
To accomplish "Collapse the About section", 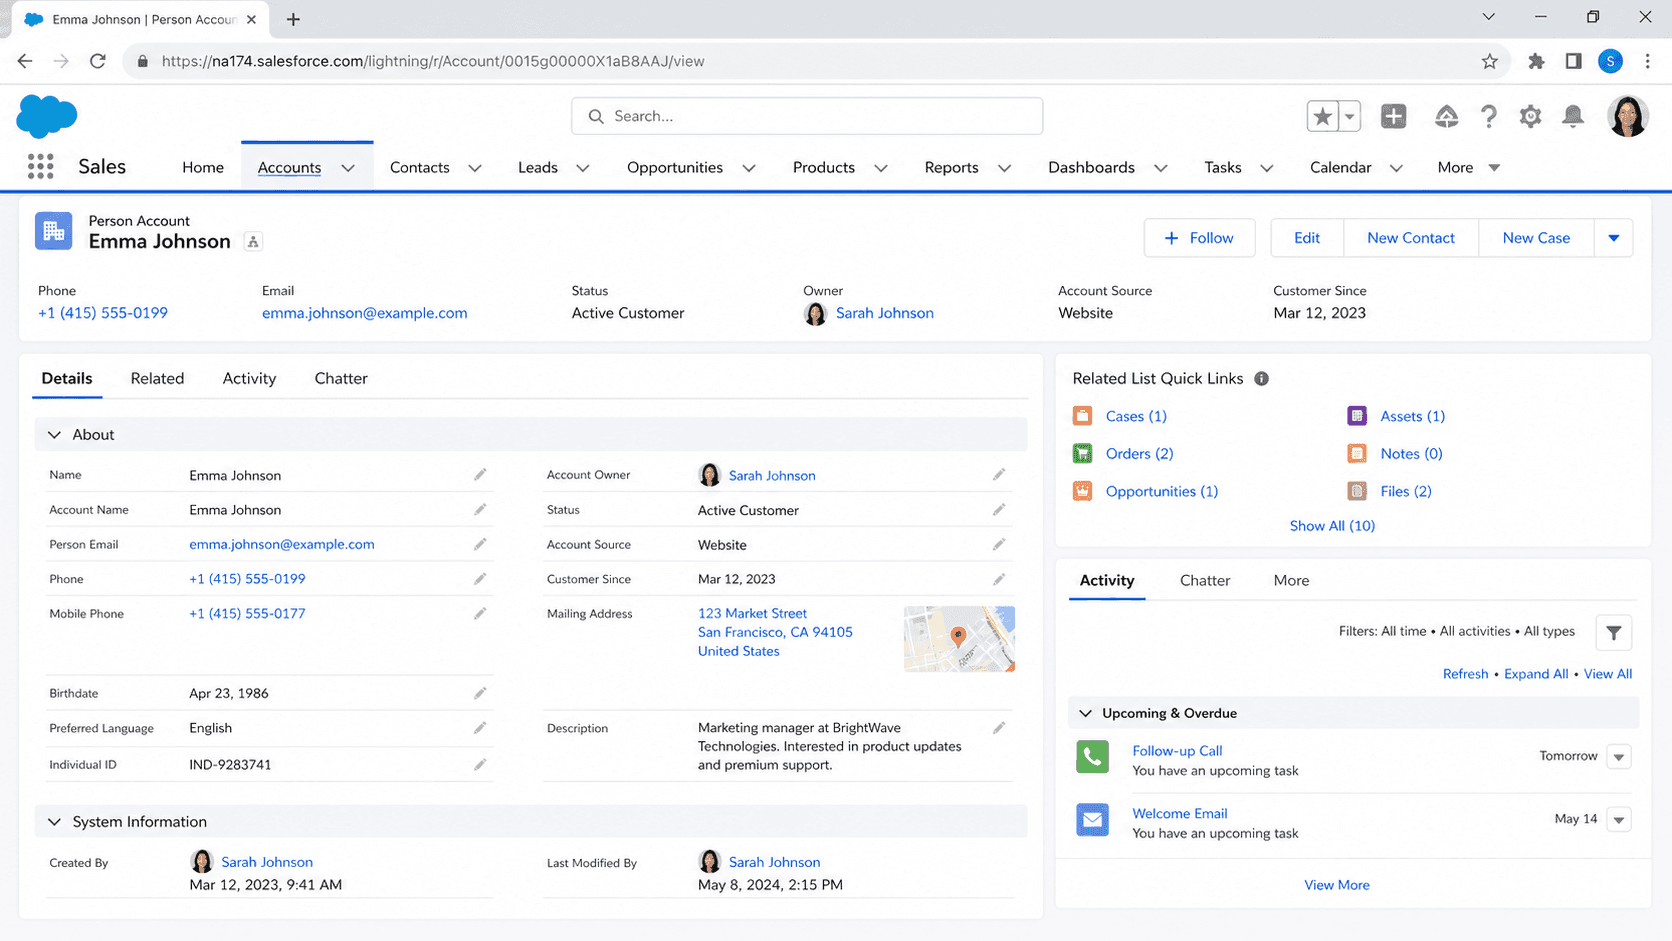I will (x=54, y=435).
